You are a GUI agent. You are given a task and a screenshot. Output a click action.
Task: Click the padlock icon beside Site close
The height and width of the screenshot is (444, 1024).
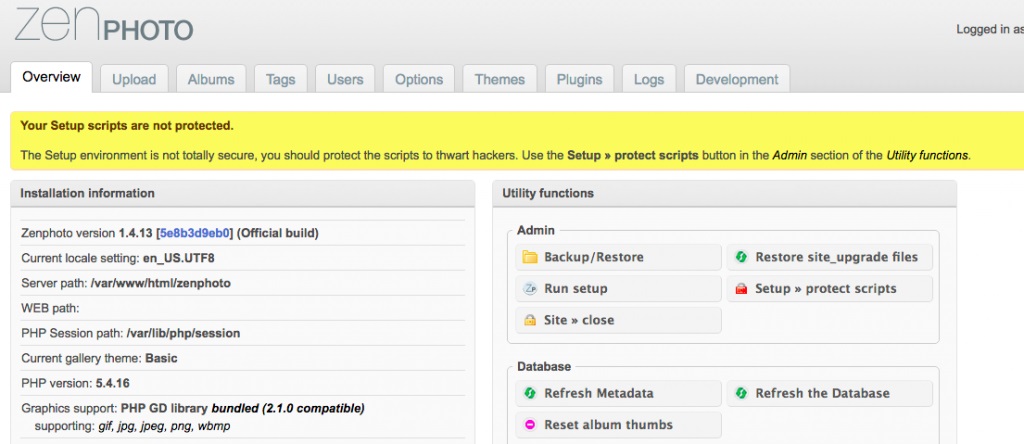[530, 321]
